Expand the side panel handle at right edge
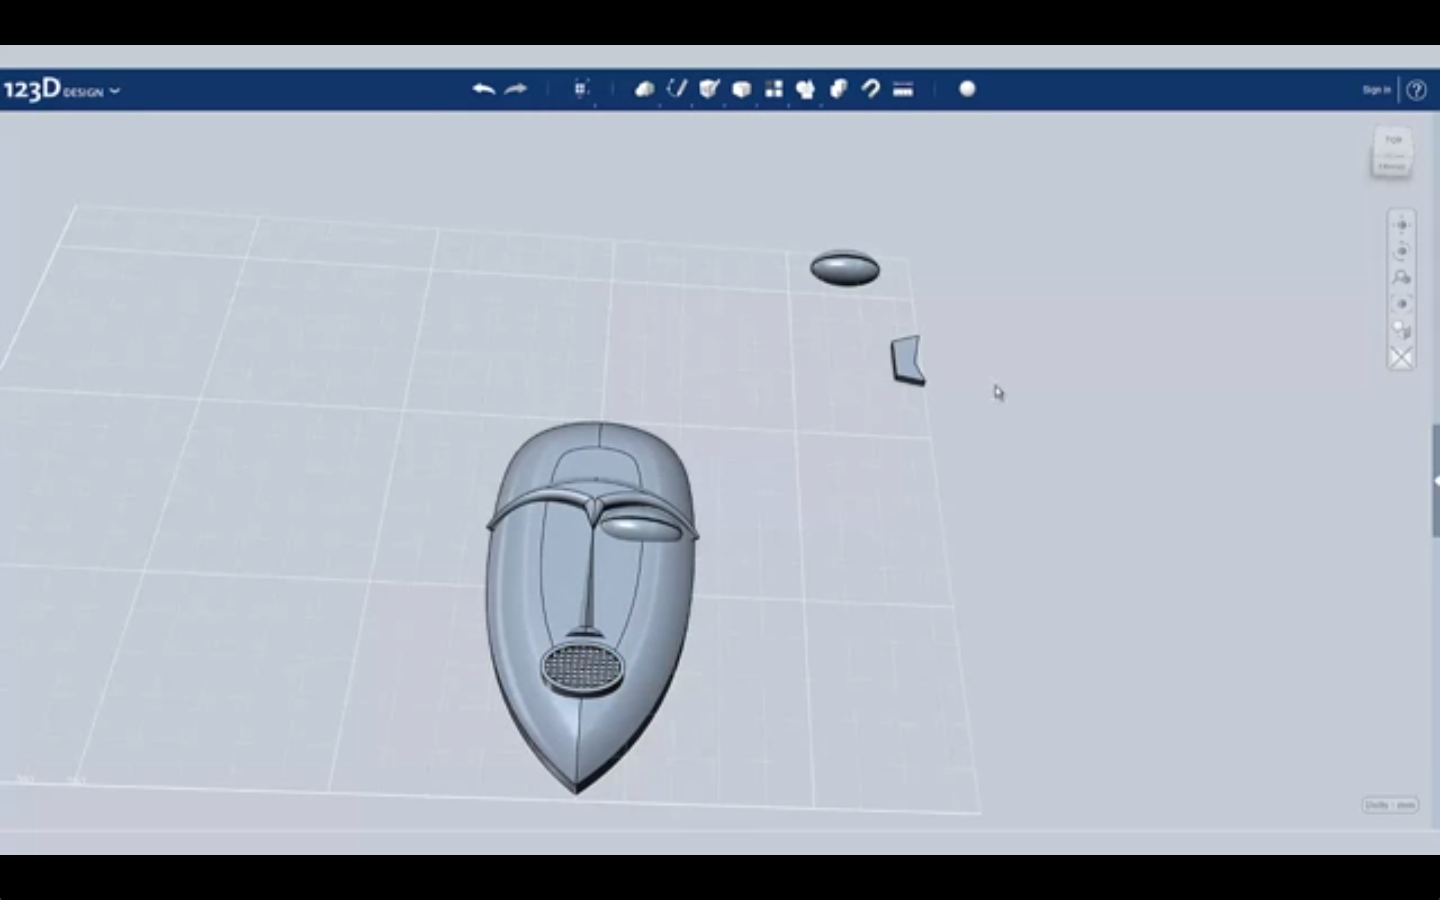The image size is (1440, 900). [x=1436, y=481]
